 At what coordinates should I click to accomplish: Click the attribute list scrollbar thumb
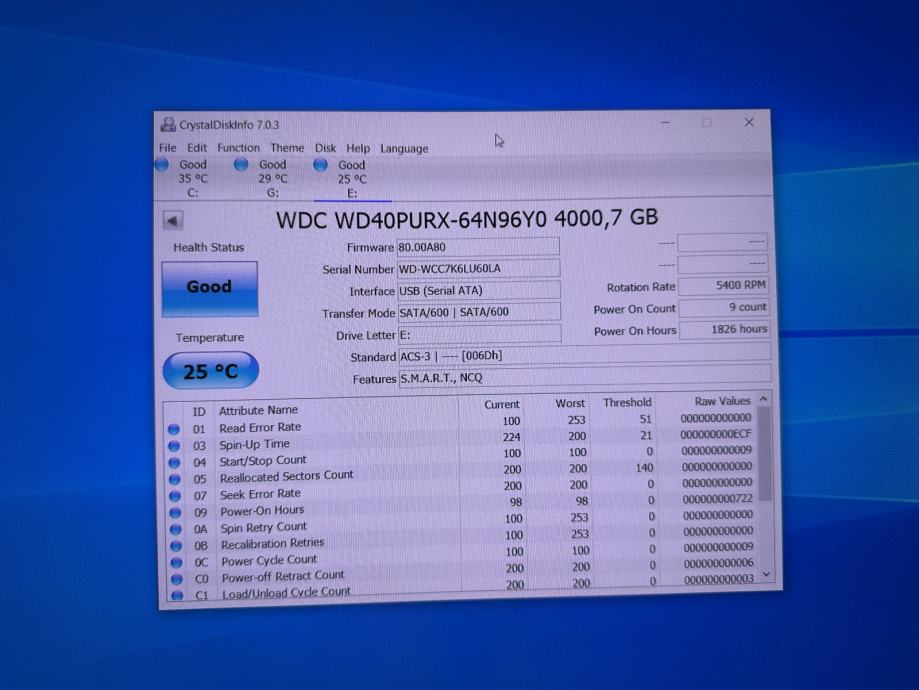click(x=764, y=454)
